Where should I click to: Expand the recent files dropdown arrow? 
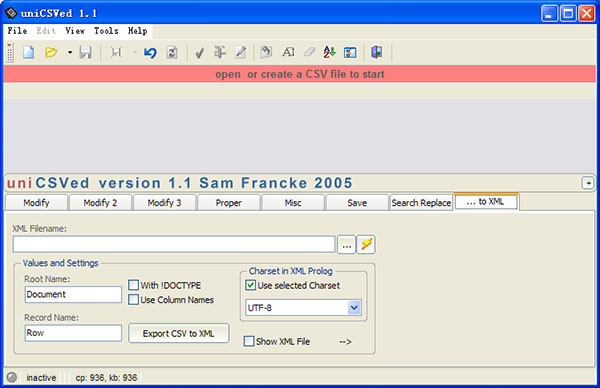(70, 52)
